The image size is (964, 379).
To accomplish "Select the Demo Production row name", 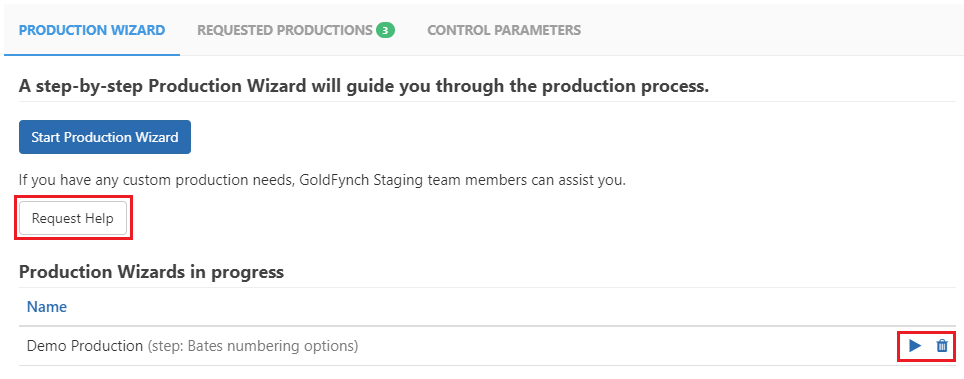I will 85,346.
